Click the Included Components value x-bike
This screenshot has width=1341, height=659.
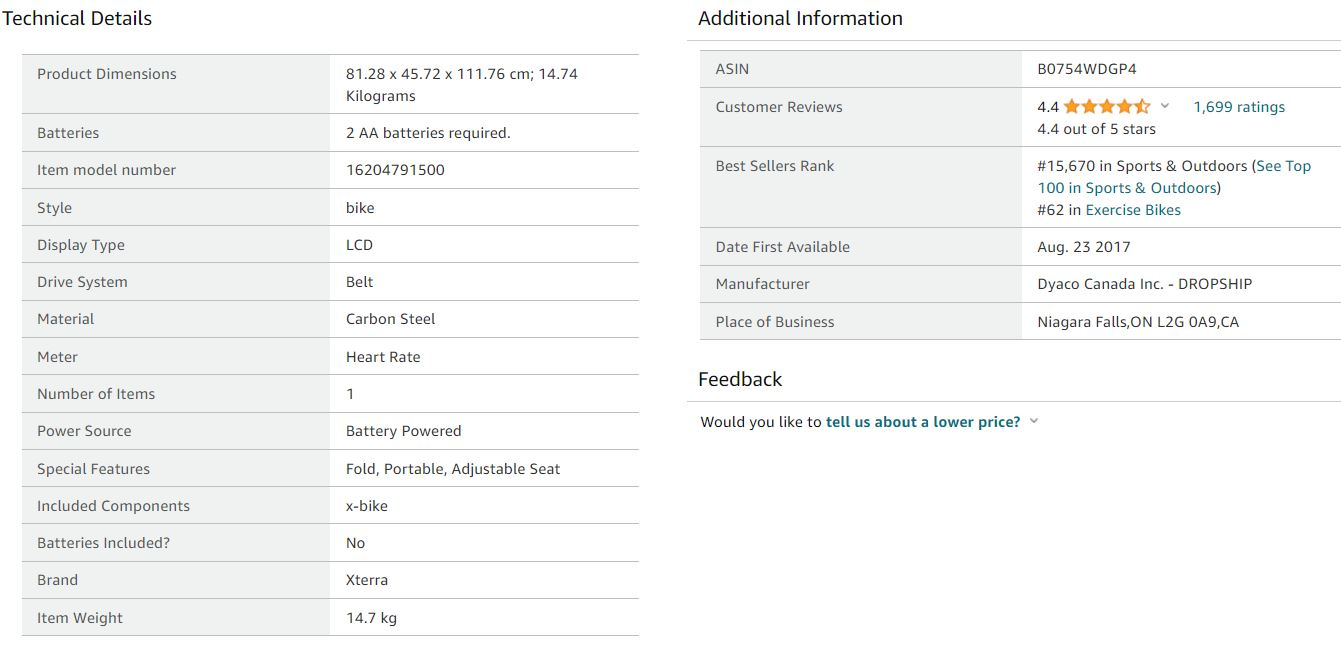pyautogui.click(x=367, y=506)
